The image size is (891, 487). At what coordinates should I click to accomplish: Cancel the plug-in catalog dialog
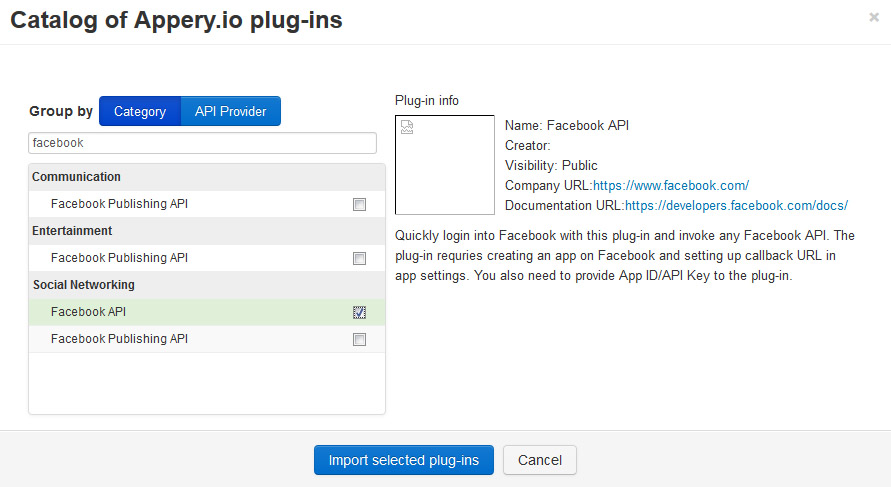540,460
